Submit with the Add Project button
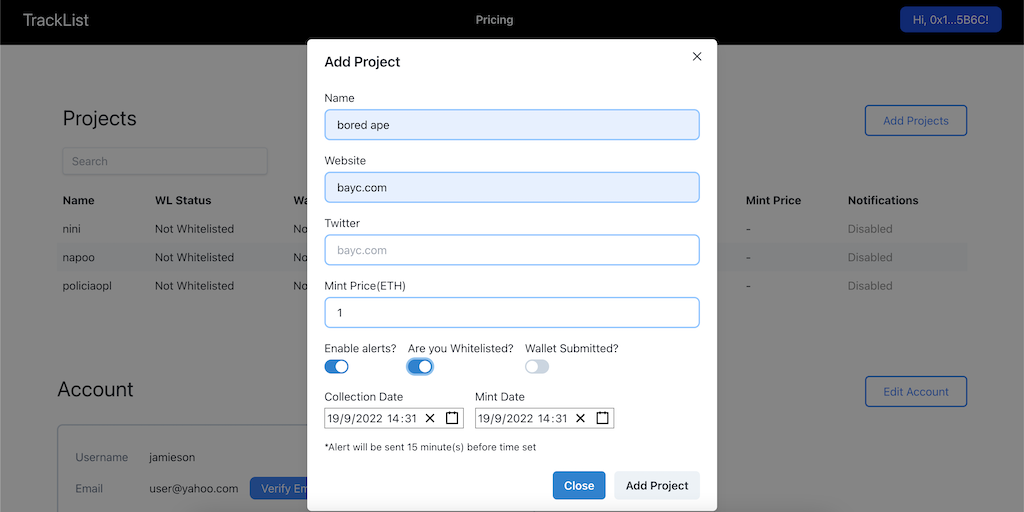1024x512 pixels. [x=656, y=485]
